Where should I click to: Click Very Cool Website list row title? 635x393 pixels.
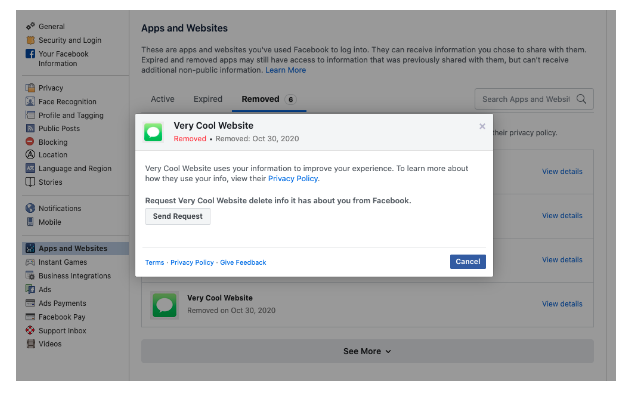coord(220,298)
